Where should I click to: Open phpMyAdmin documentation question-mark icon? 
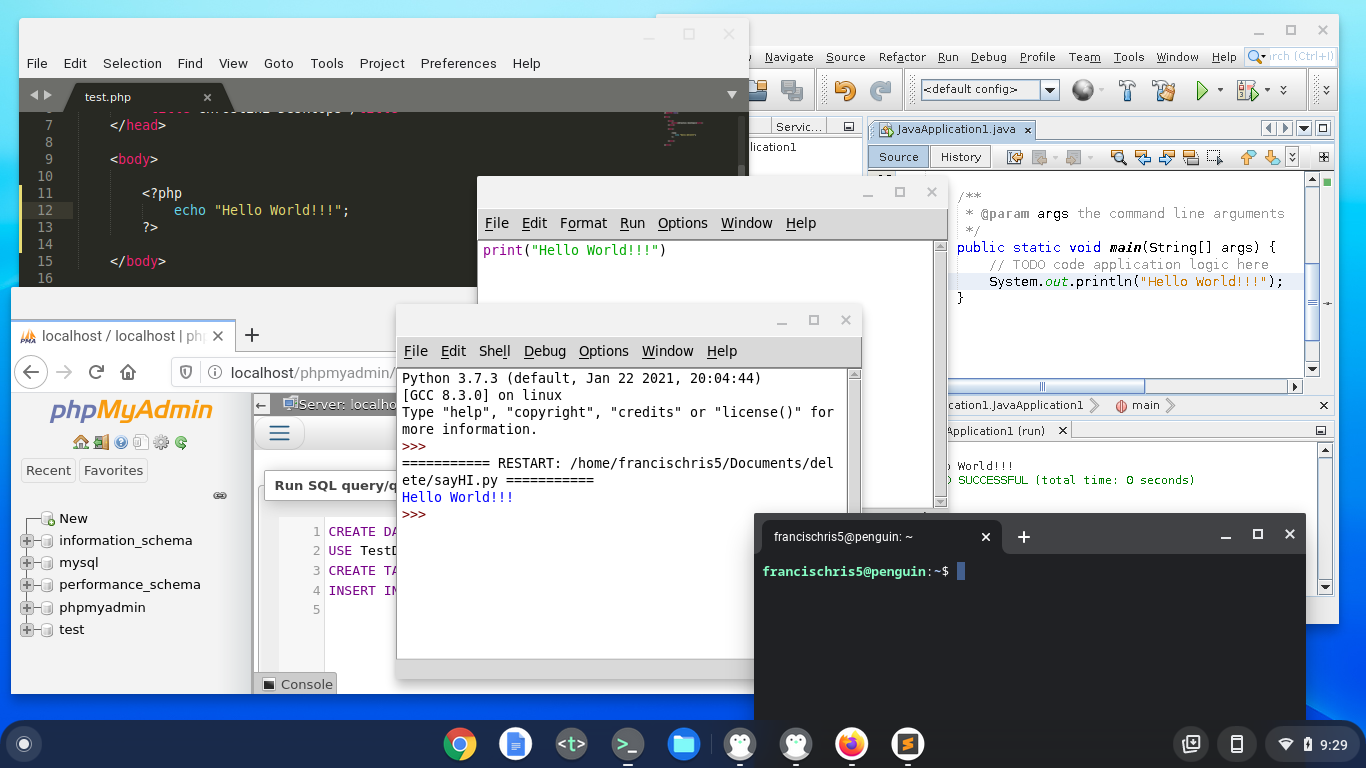point(121,442)
